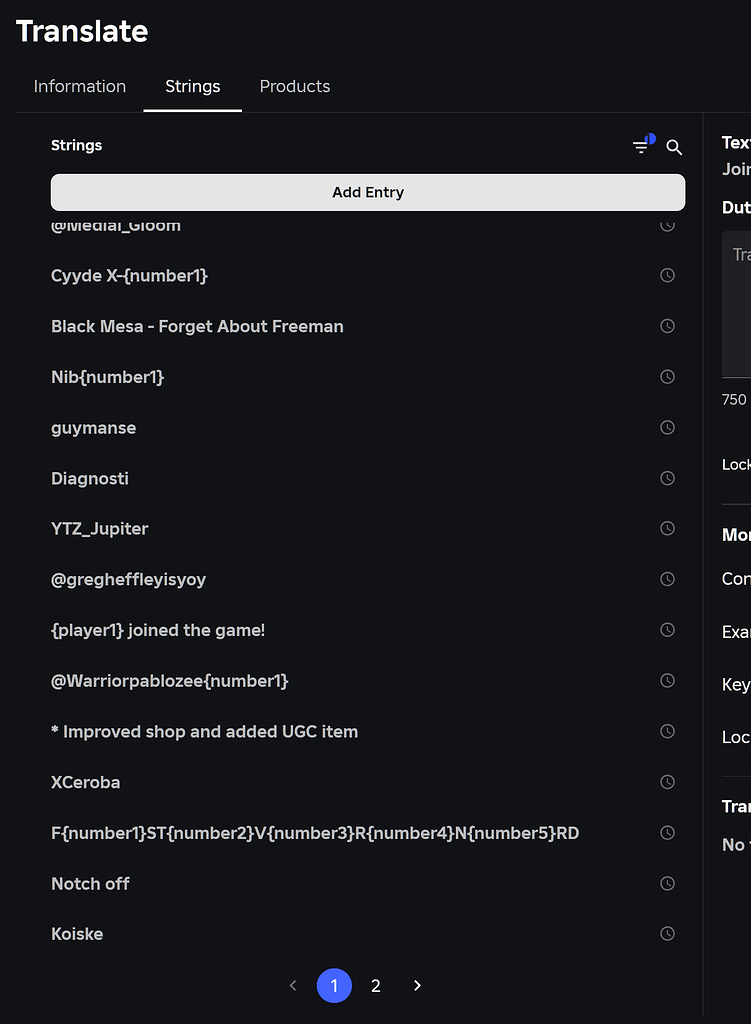Screen dimensions: 751x1024
Task: Click the search magnifier icon
Action: (x=673, y=146)
